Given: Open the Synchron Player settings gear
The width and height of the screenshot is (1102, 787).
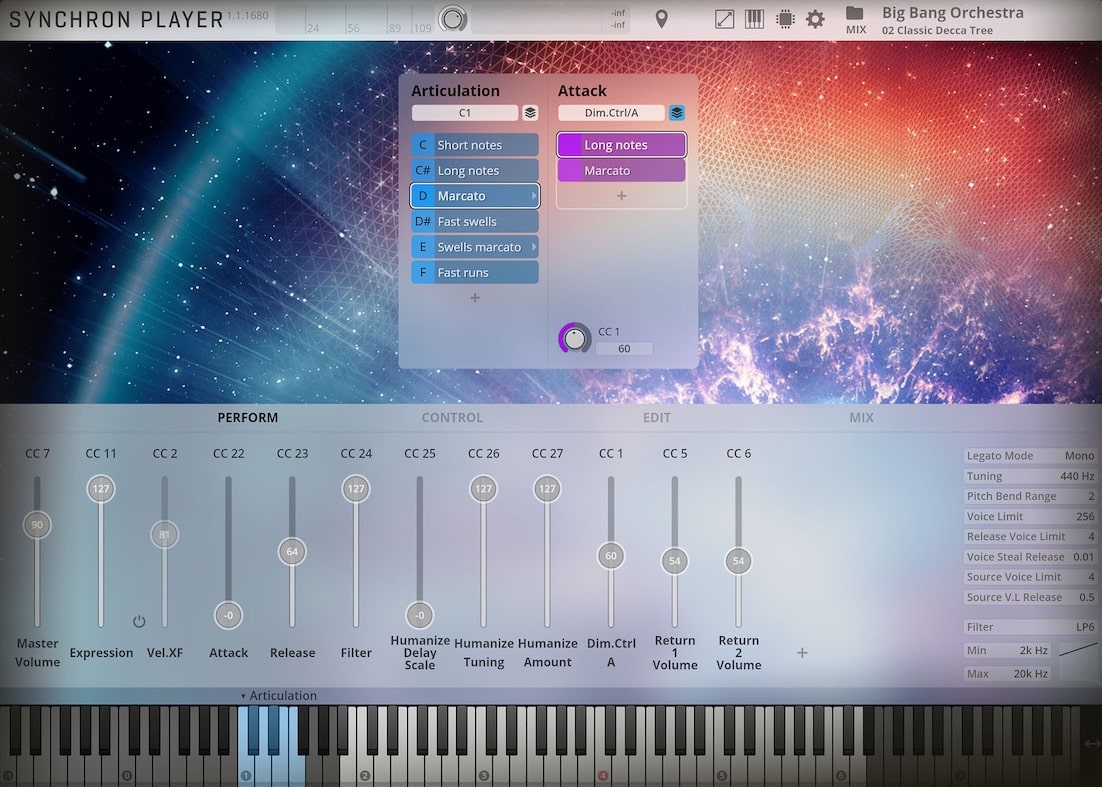Looking at the screenshot, I should coord(816,18).
